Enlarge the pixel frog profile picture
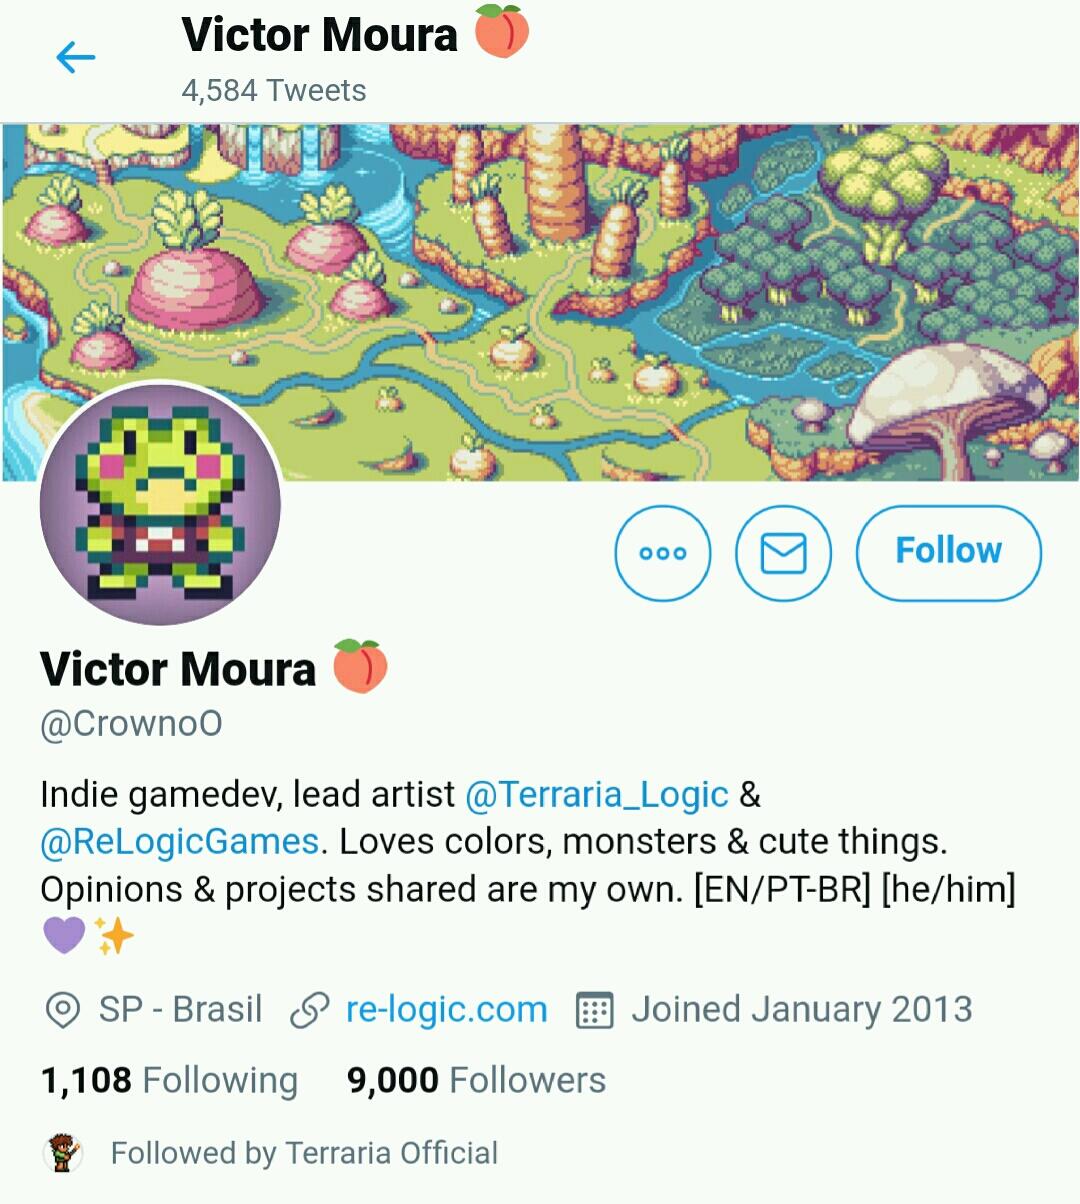The image size is (1080, 1204). click(x=160, y=505)
